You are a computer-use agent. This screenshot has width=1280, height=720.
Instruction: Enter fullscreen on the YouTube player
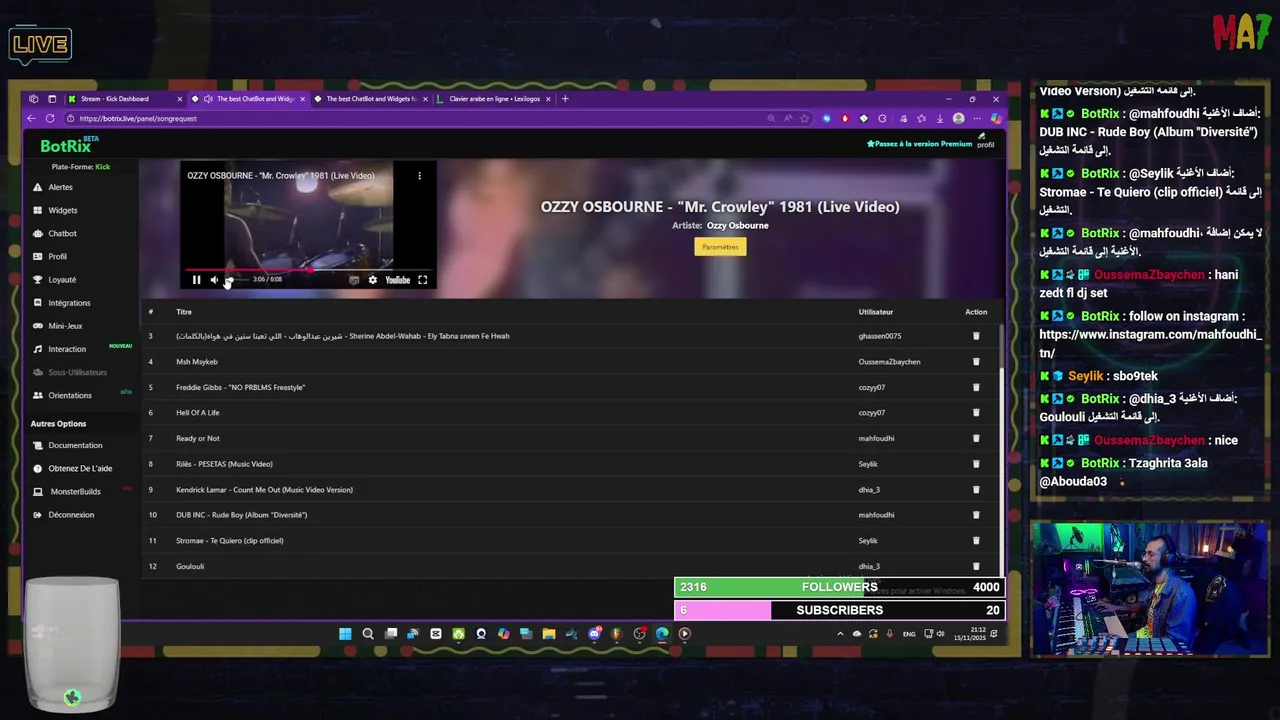pos(422,280)
